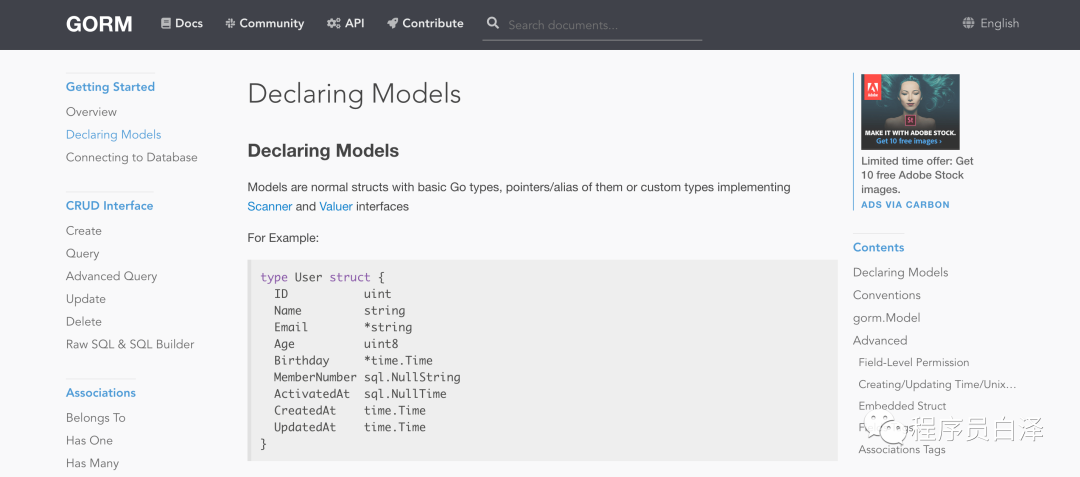Open Raw SQL & SQL Builder page
Image resolution: width=1080 pixels, height=477 pixels.
130,344
